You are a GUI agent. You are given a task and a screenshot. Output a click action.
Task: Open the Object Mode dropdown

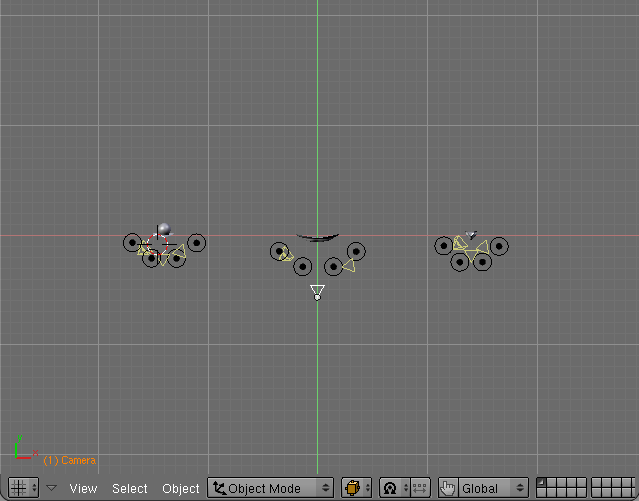point(271,488)
